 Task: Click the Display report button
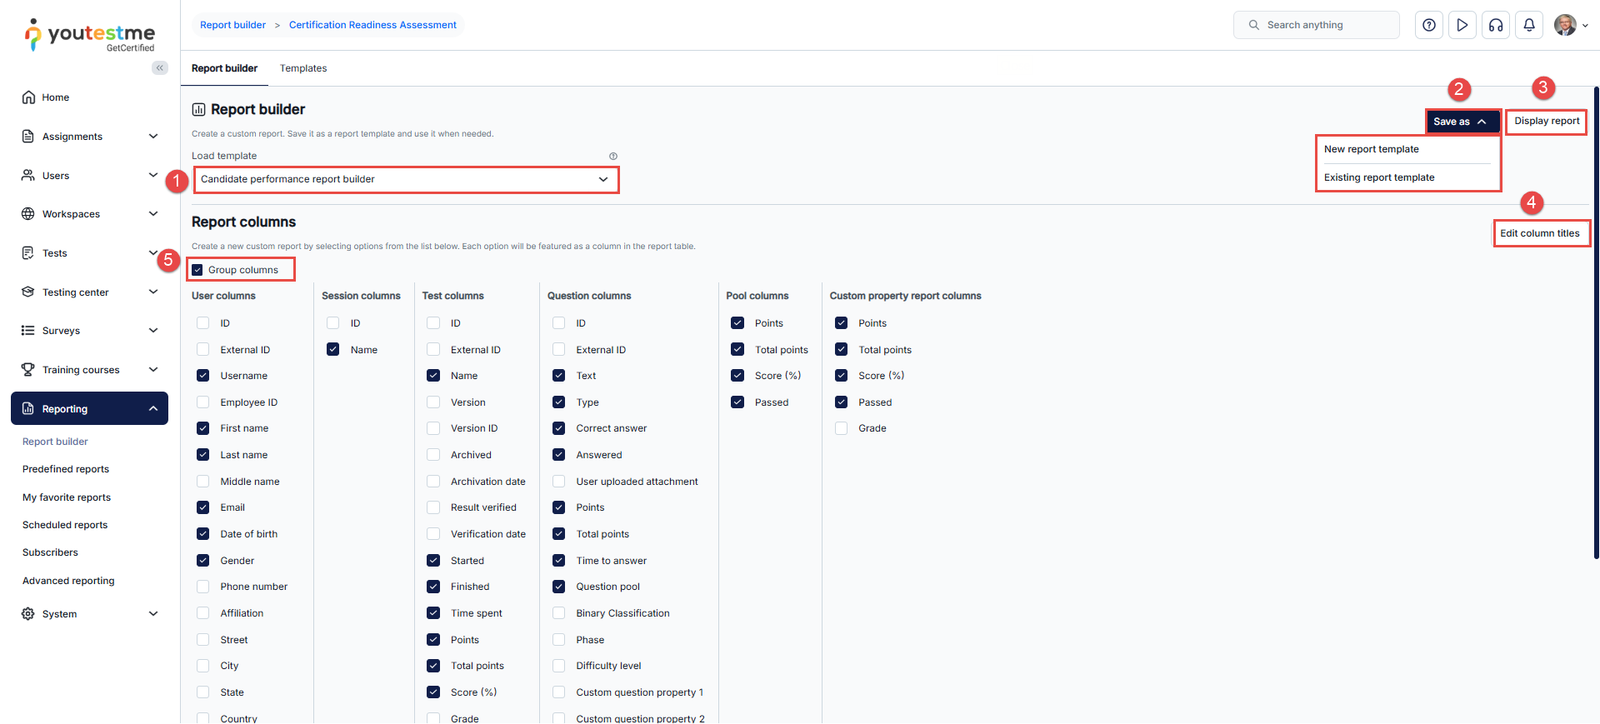click(1546, 121)
